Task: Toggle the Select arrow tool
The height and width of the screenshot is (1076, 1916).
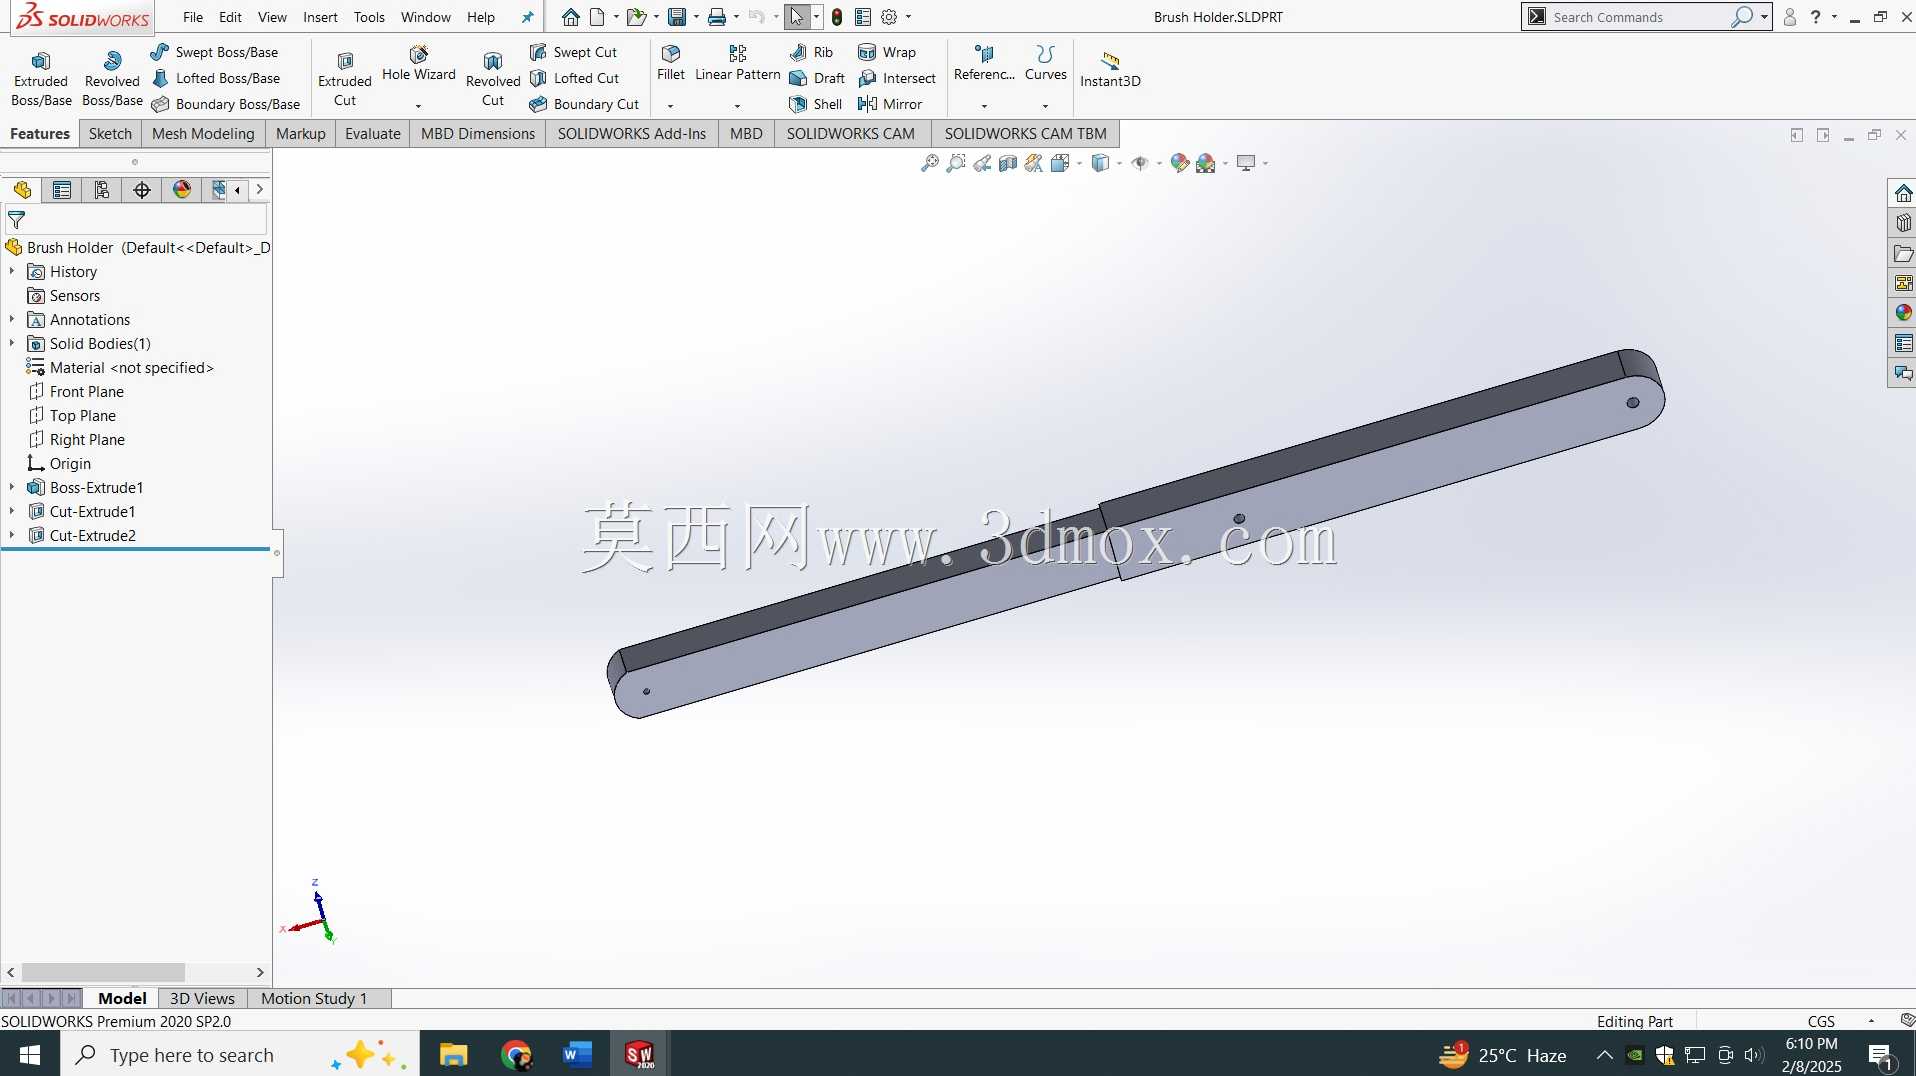Action: (x=797, y=17)
